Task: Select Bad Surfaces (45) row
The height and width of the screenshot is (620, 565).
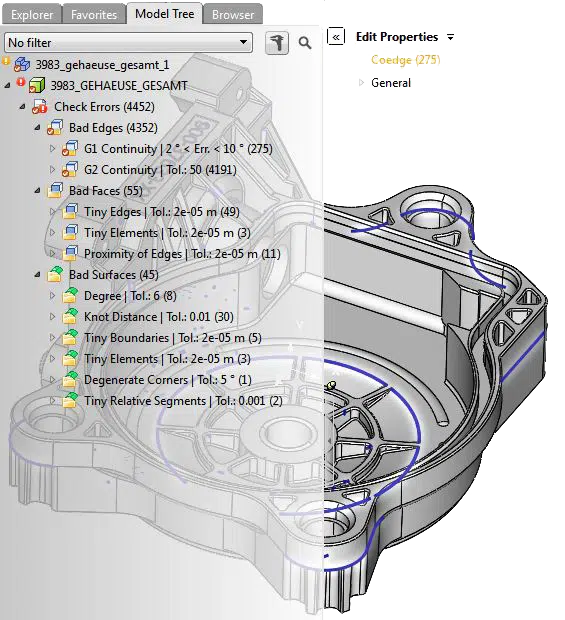Action: [x=113, y=274]
